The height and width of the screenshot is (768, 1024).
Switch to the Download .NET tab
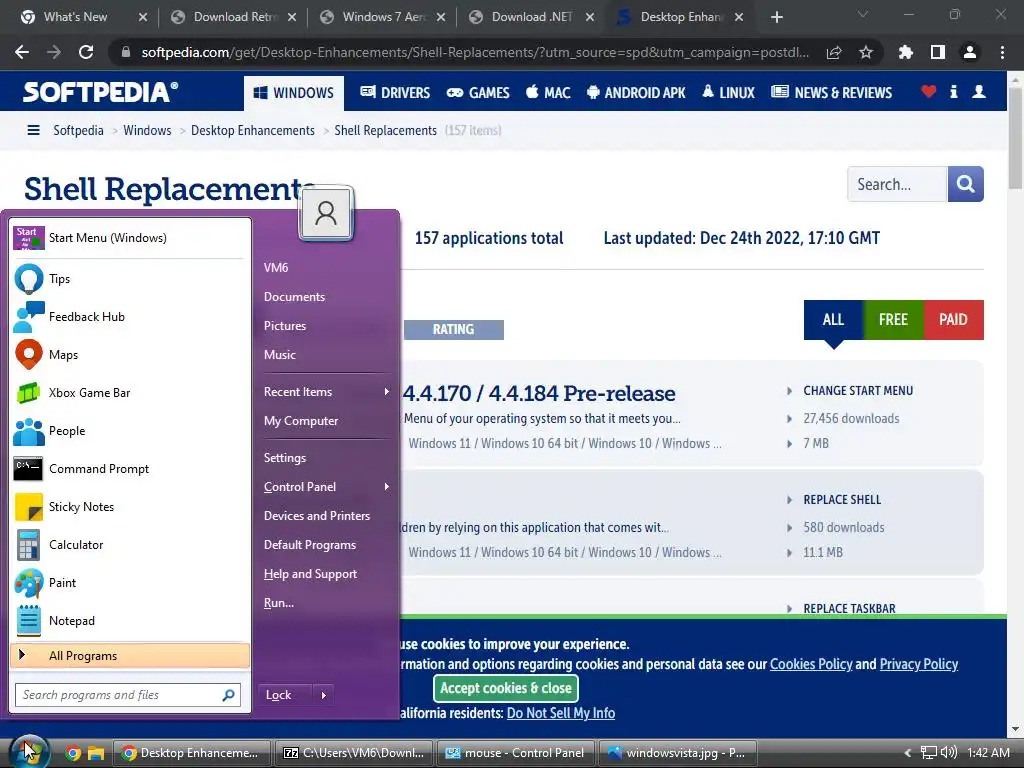click(532, 17)
